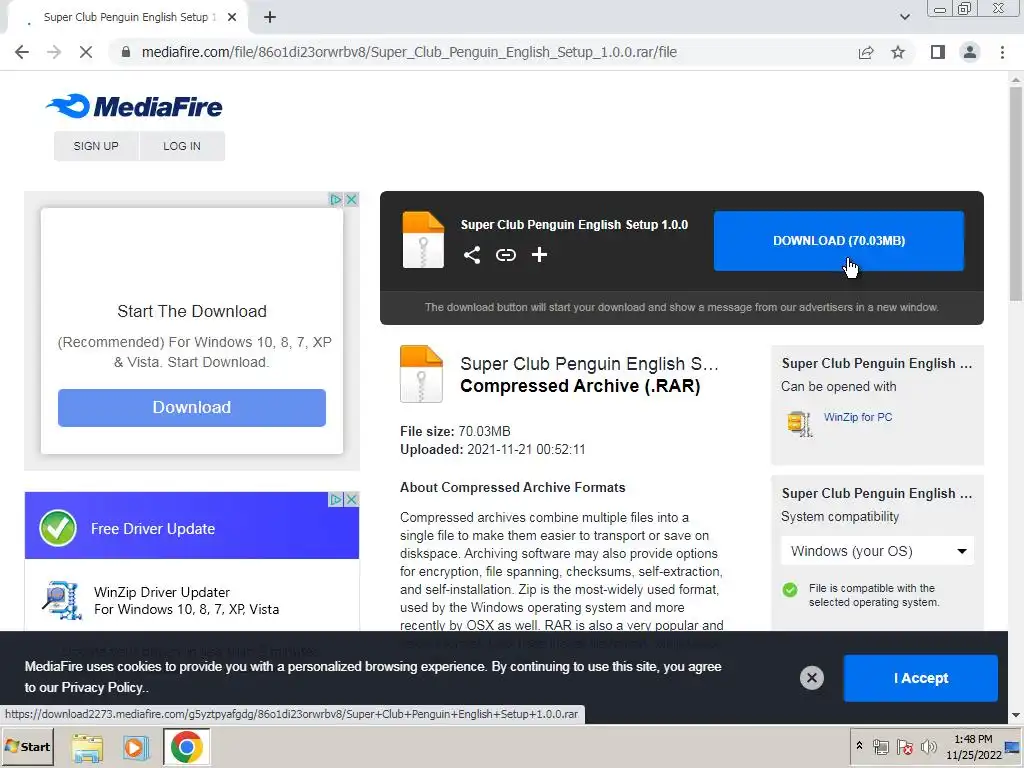
Task: Open Chrome profile menu
Action: 970,52
